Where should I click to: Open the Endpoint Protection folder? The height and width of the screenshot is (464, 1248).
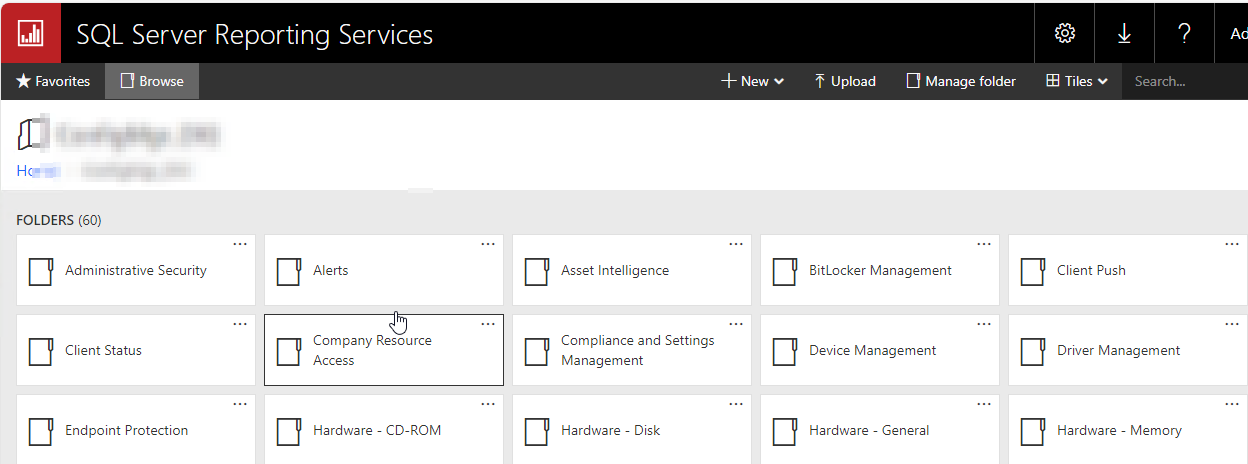pos(136,430)
